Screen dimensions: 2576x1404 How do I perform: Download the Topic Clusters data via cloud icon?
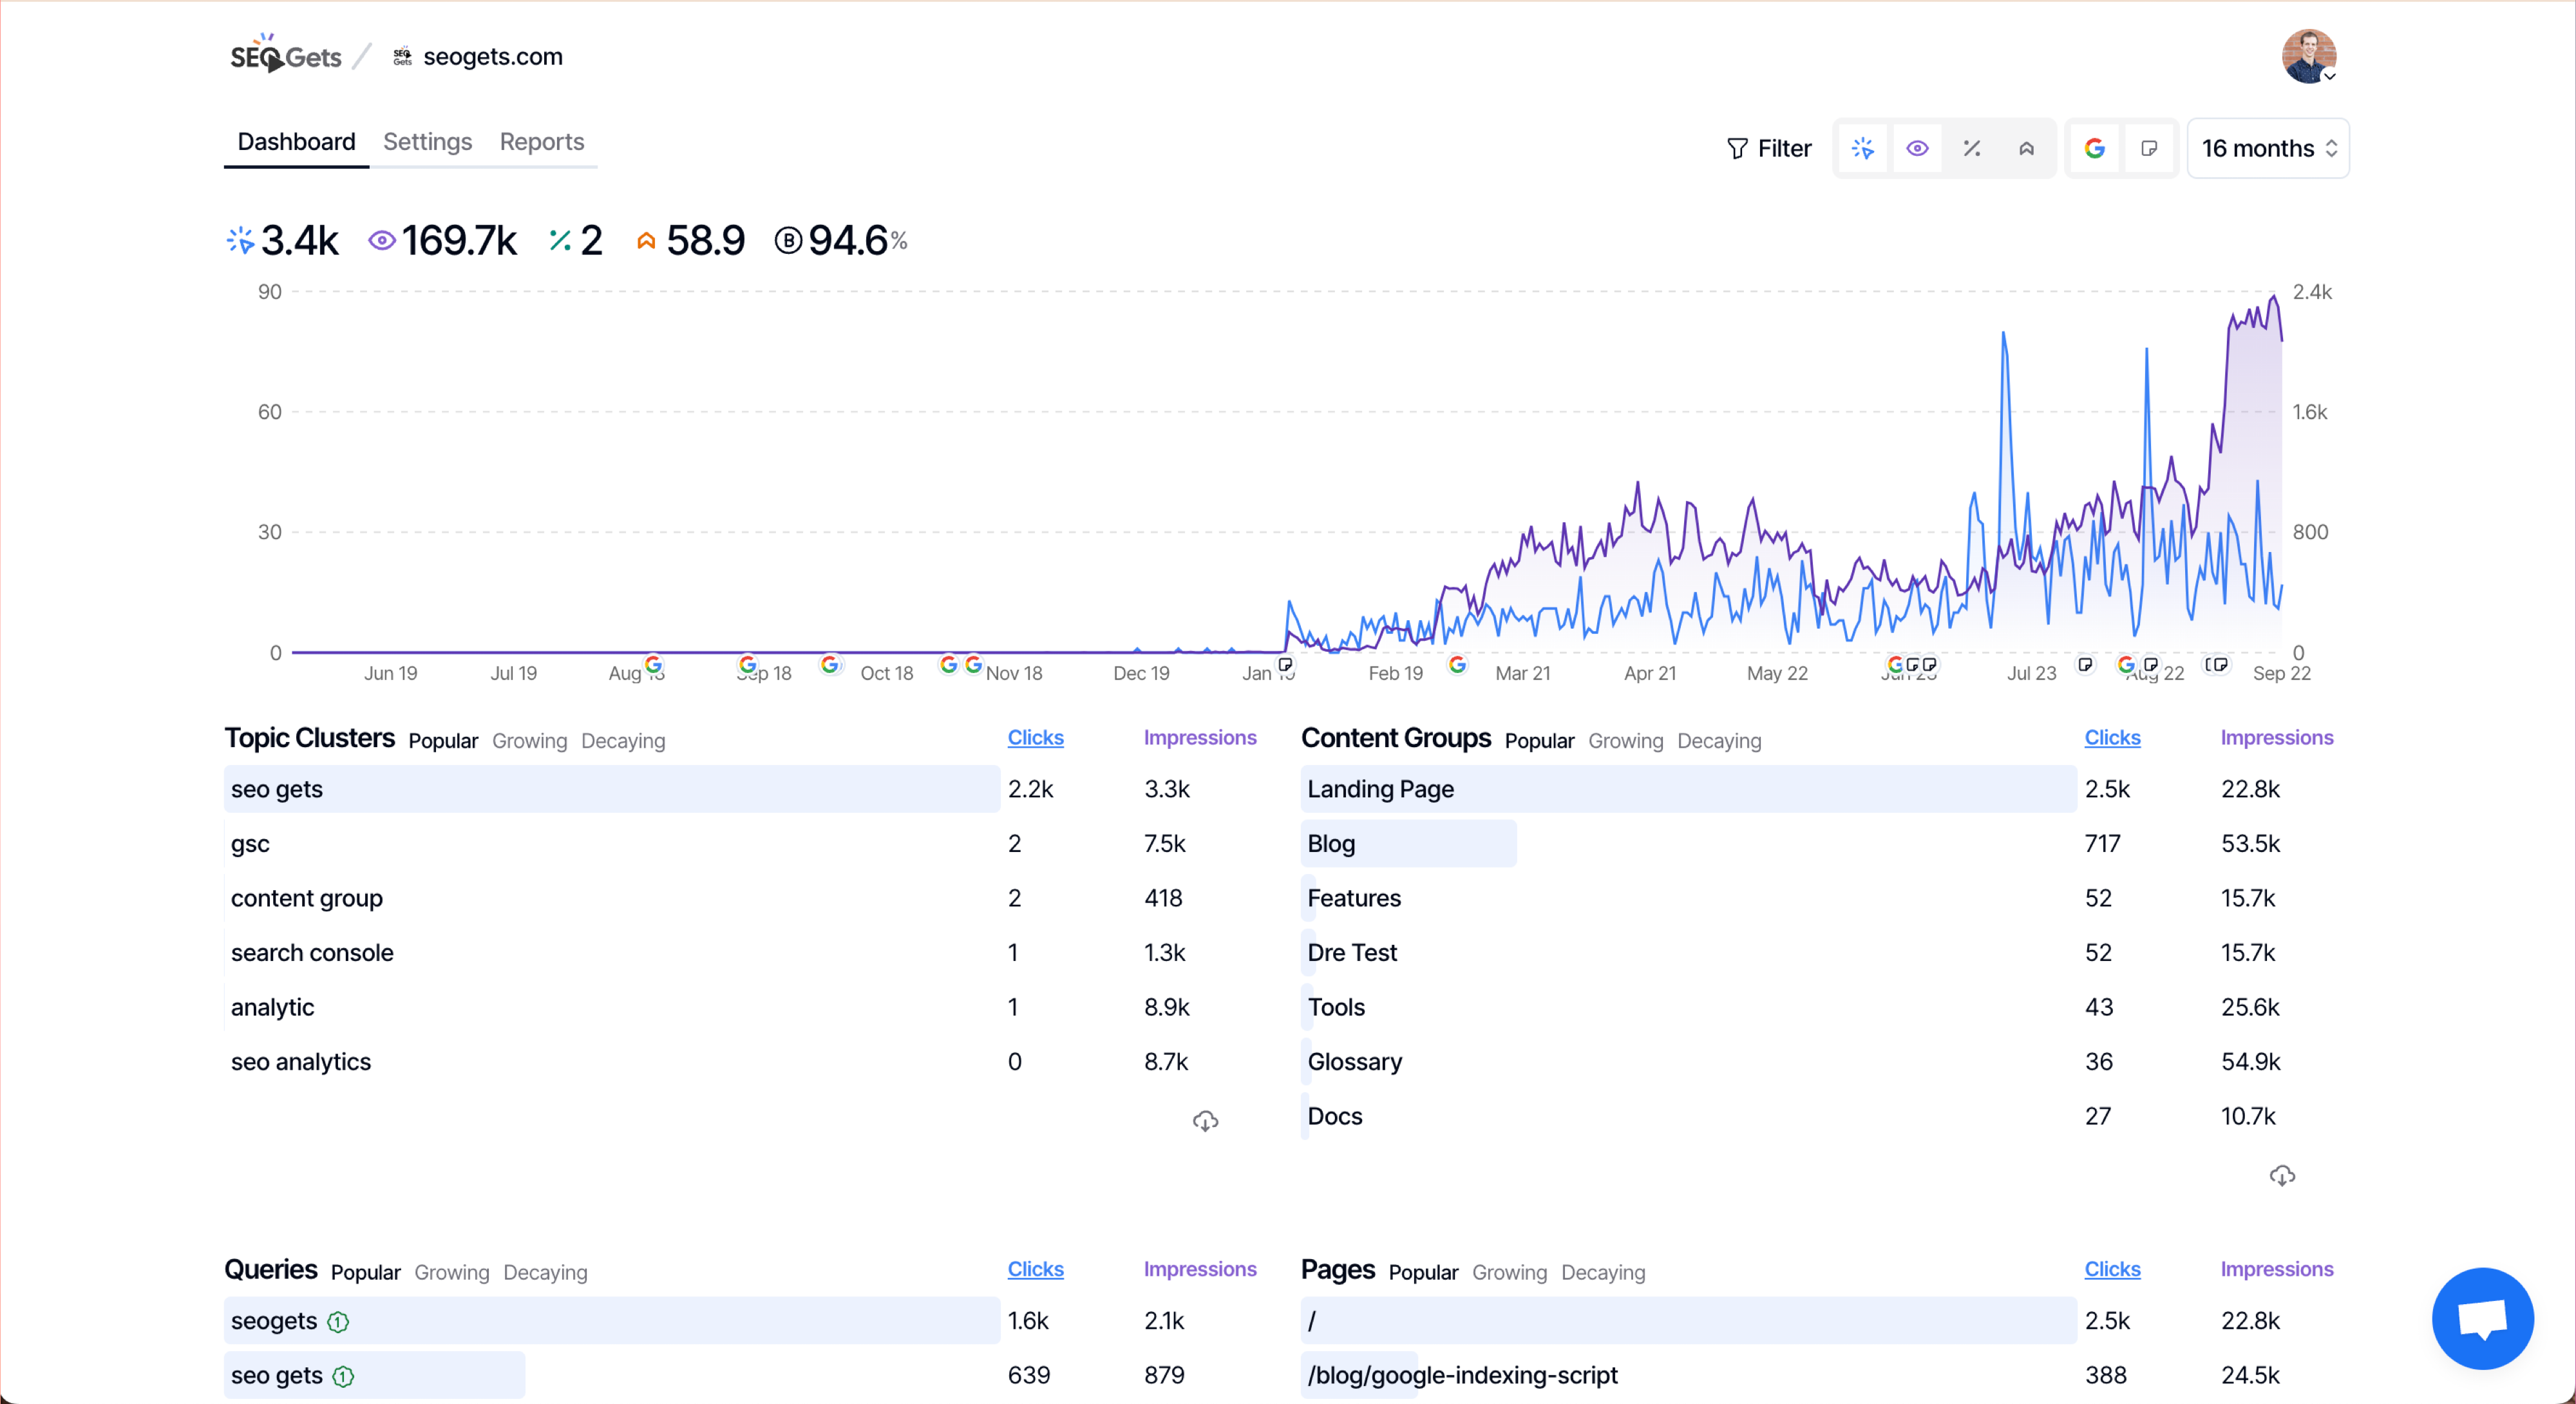point(1205,1121)
